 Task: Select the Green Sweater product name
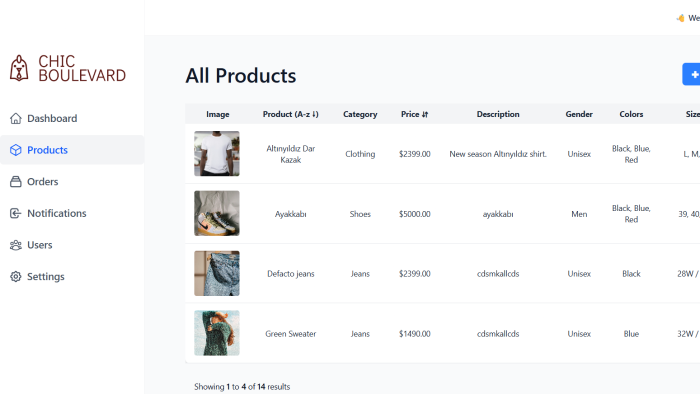pyautogui.click(x=291, y=334)
